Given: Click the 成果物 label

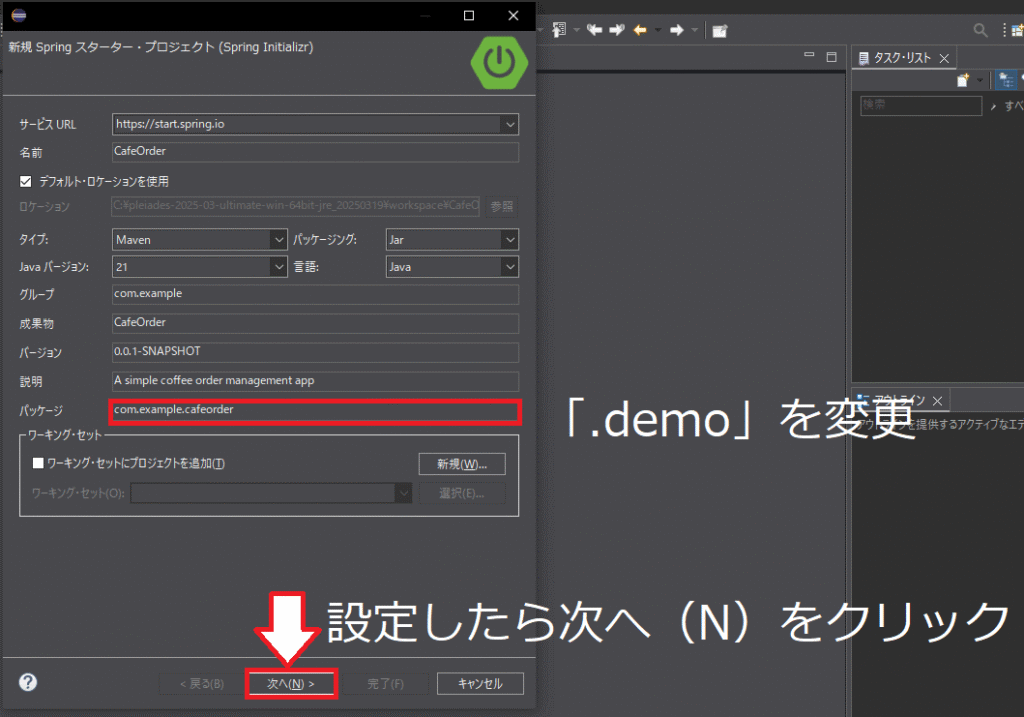Looking at the screenshot, I should [37, 323].
